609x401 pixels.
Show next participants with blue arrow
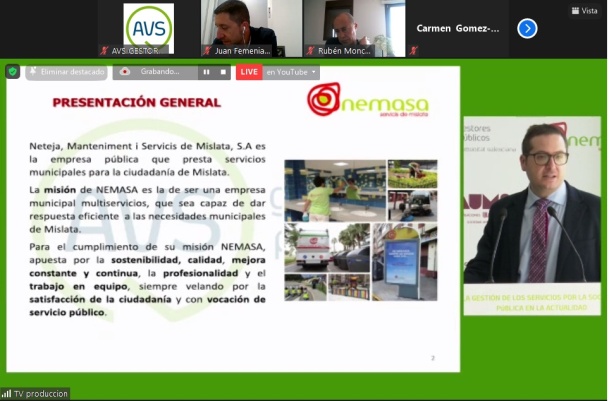point(527,28)
